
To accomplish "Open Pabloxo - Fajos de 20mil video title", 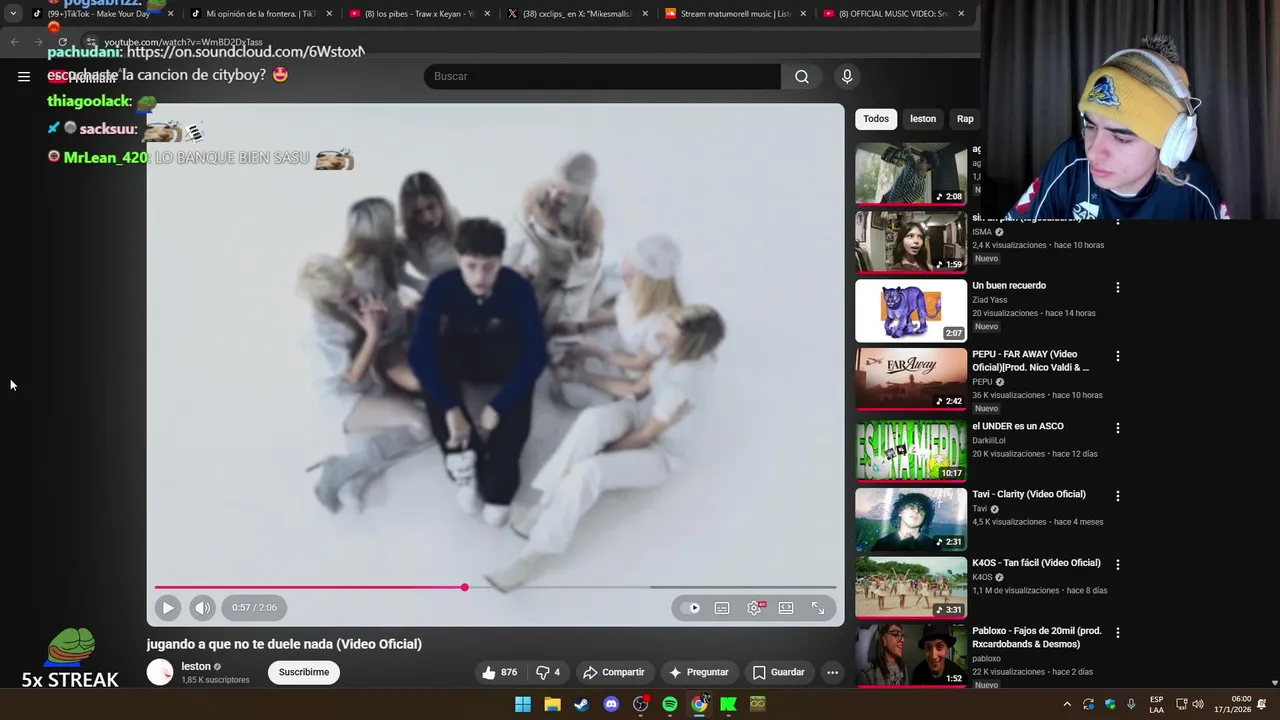I will pos(1036,638).
